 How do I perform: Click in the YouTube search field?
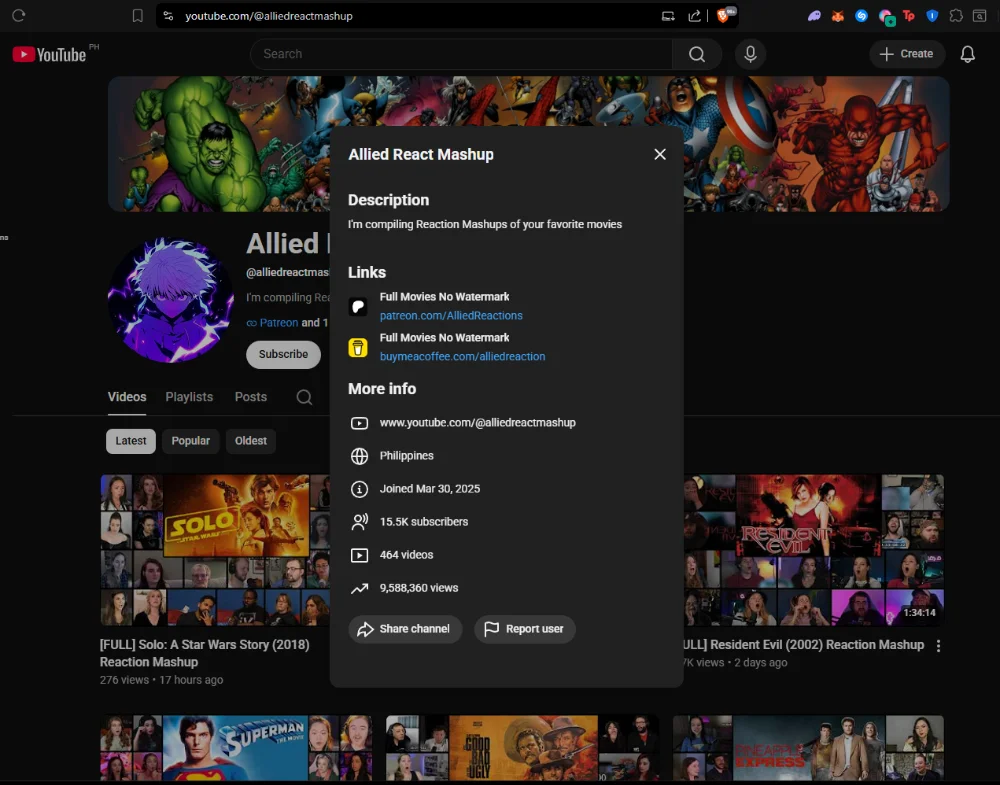pyautogui.click(x=461, y=54)
